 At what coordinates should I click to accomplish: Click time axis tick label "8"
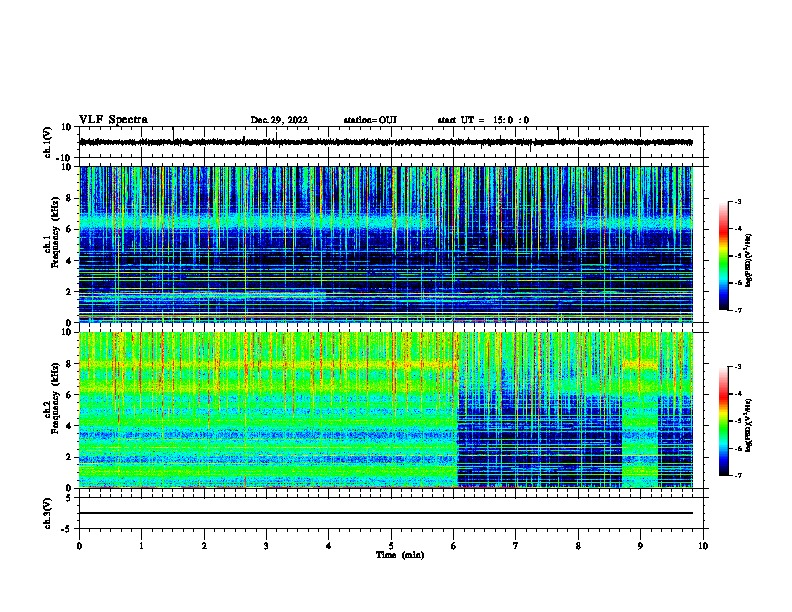(x=578, y=546)
